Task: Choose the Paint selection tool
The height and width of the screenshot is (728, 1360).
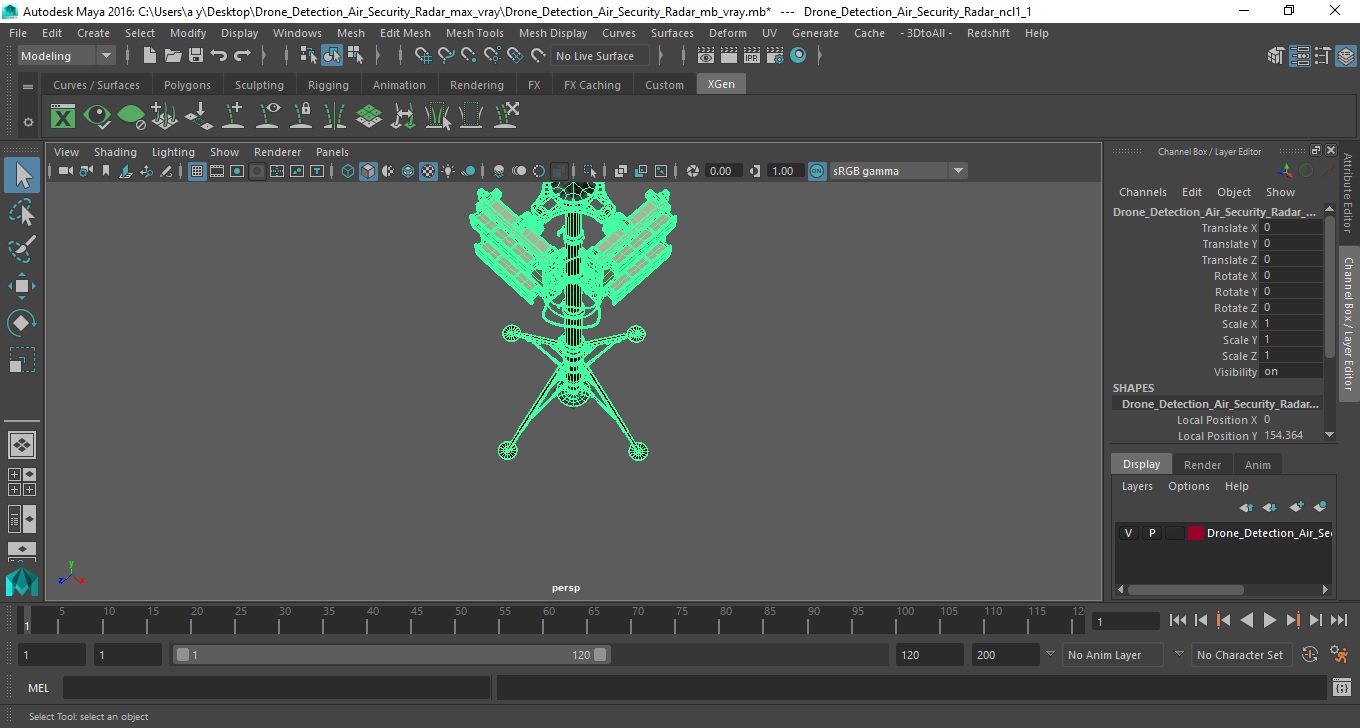Action: [x=22, y=249]
